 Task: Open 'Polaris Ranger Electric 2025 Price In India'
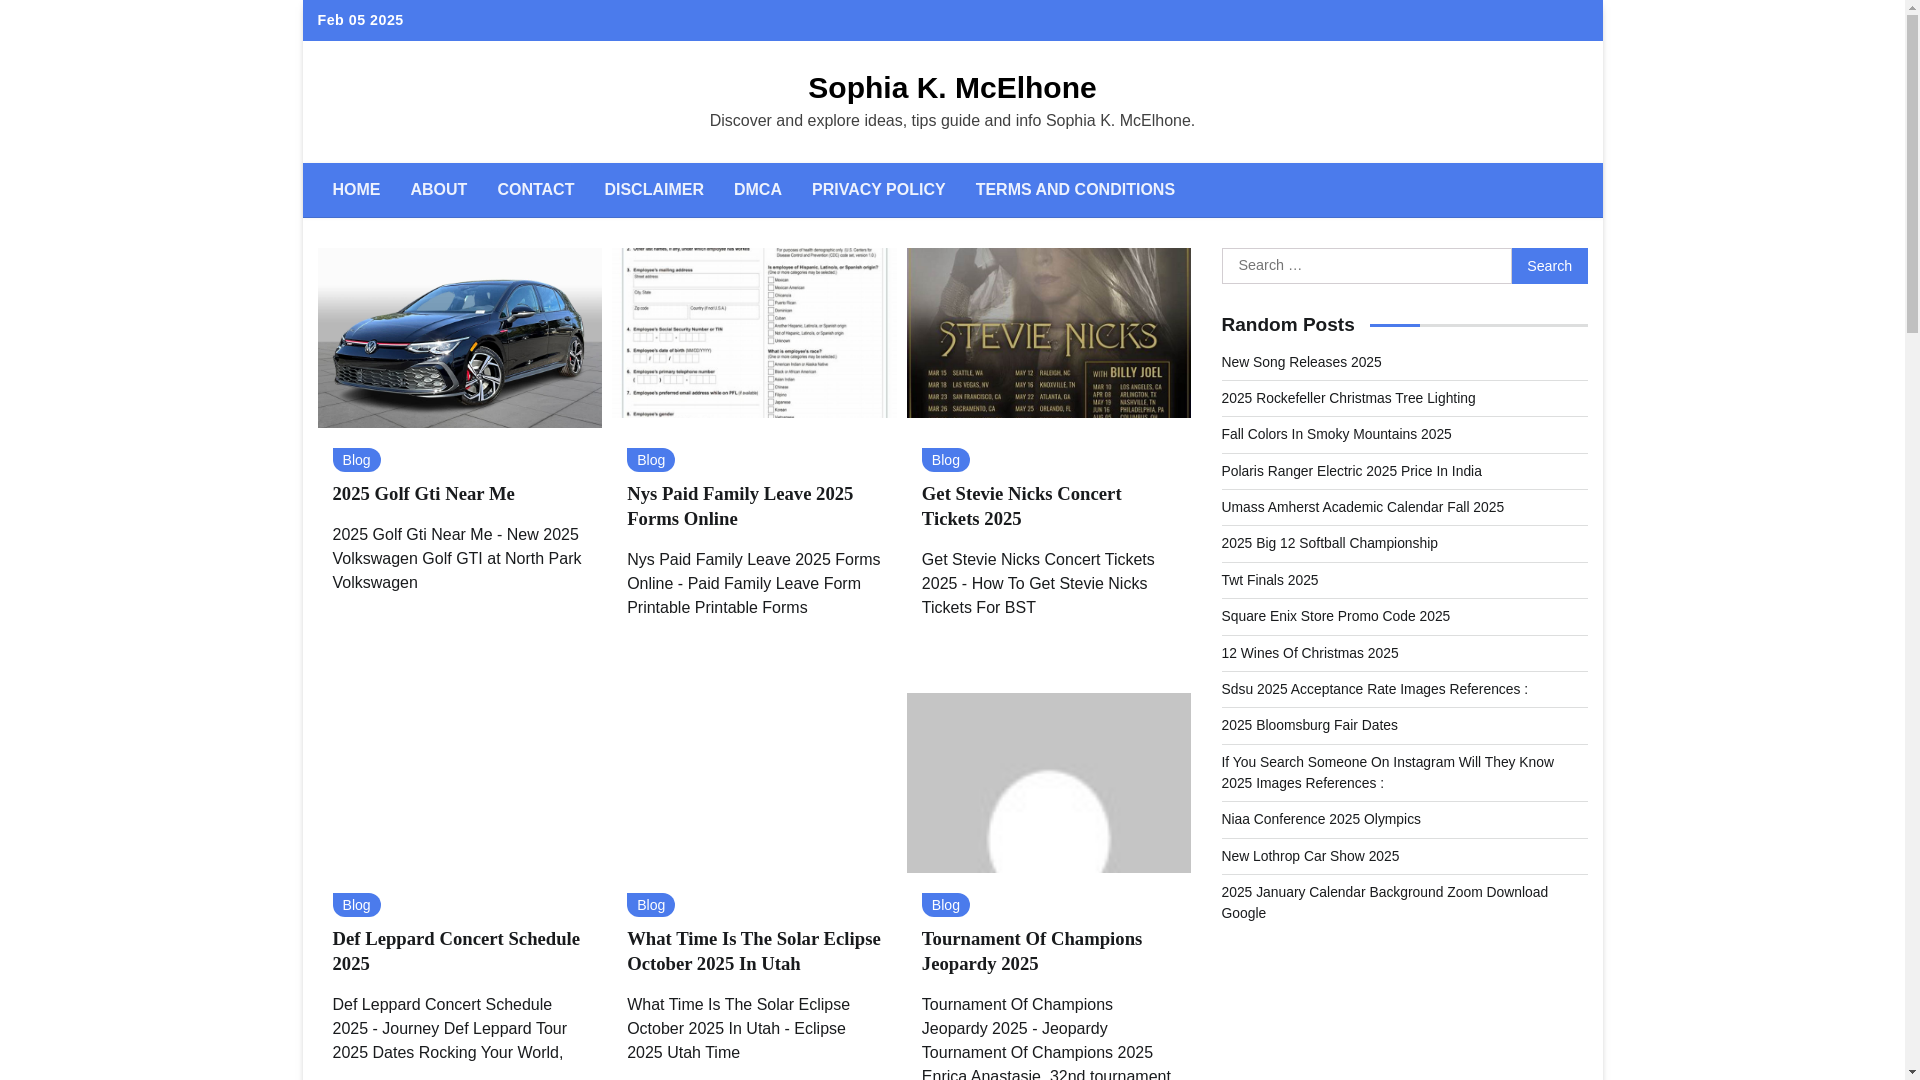pyautogui.click(x=1351, y=471)
